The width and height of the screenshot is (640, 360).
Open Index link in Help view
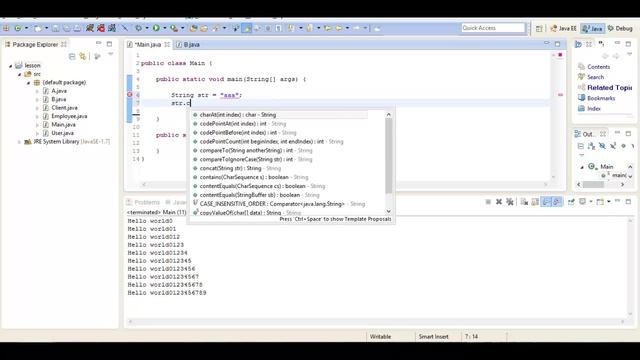594,109
